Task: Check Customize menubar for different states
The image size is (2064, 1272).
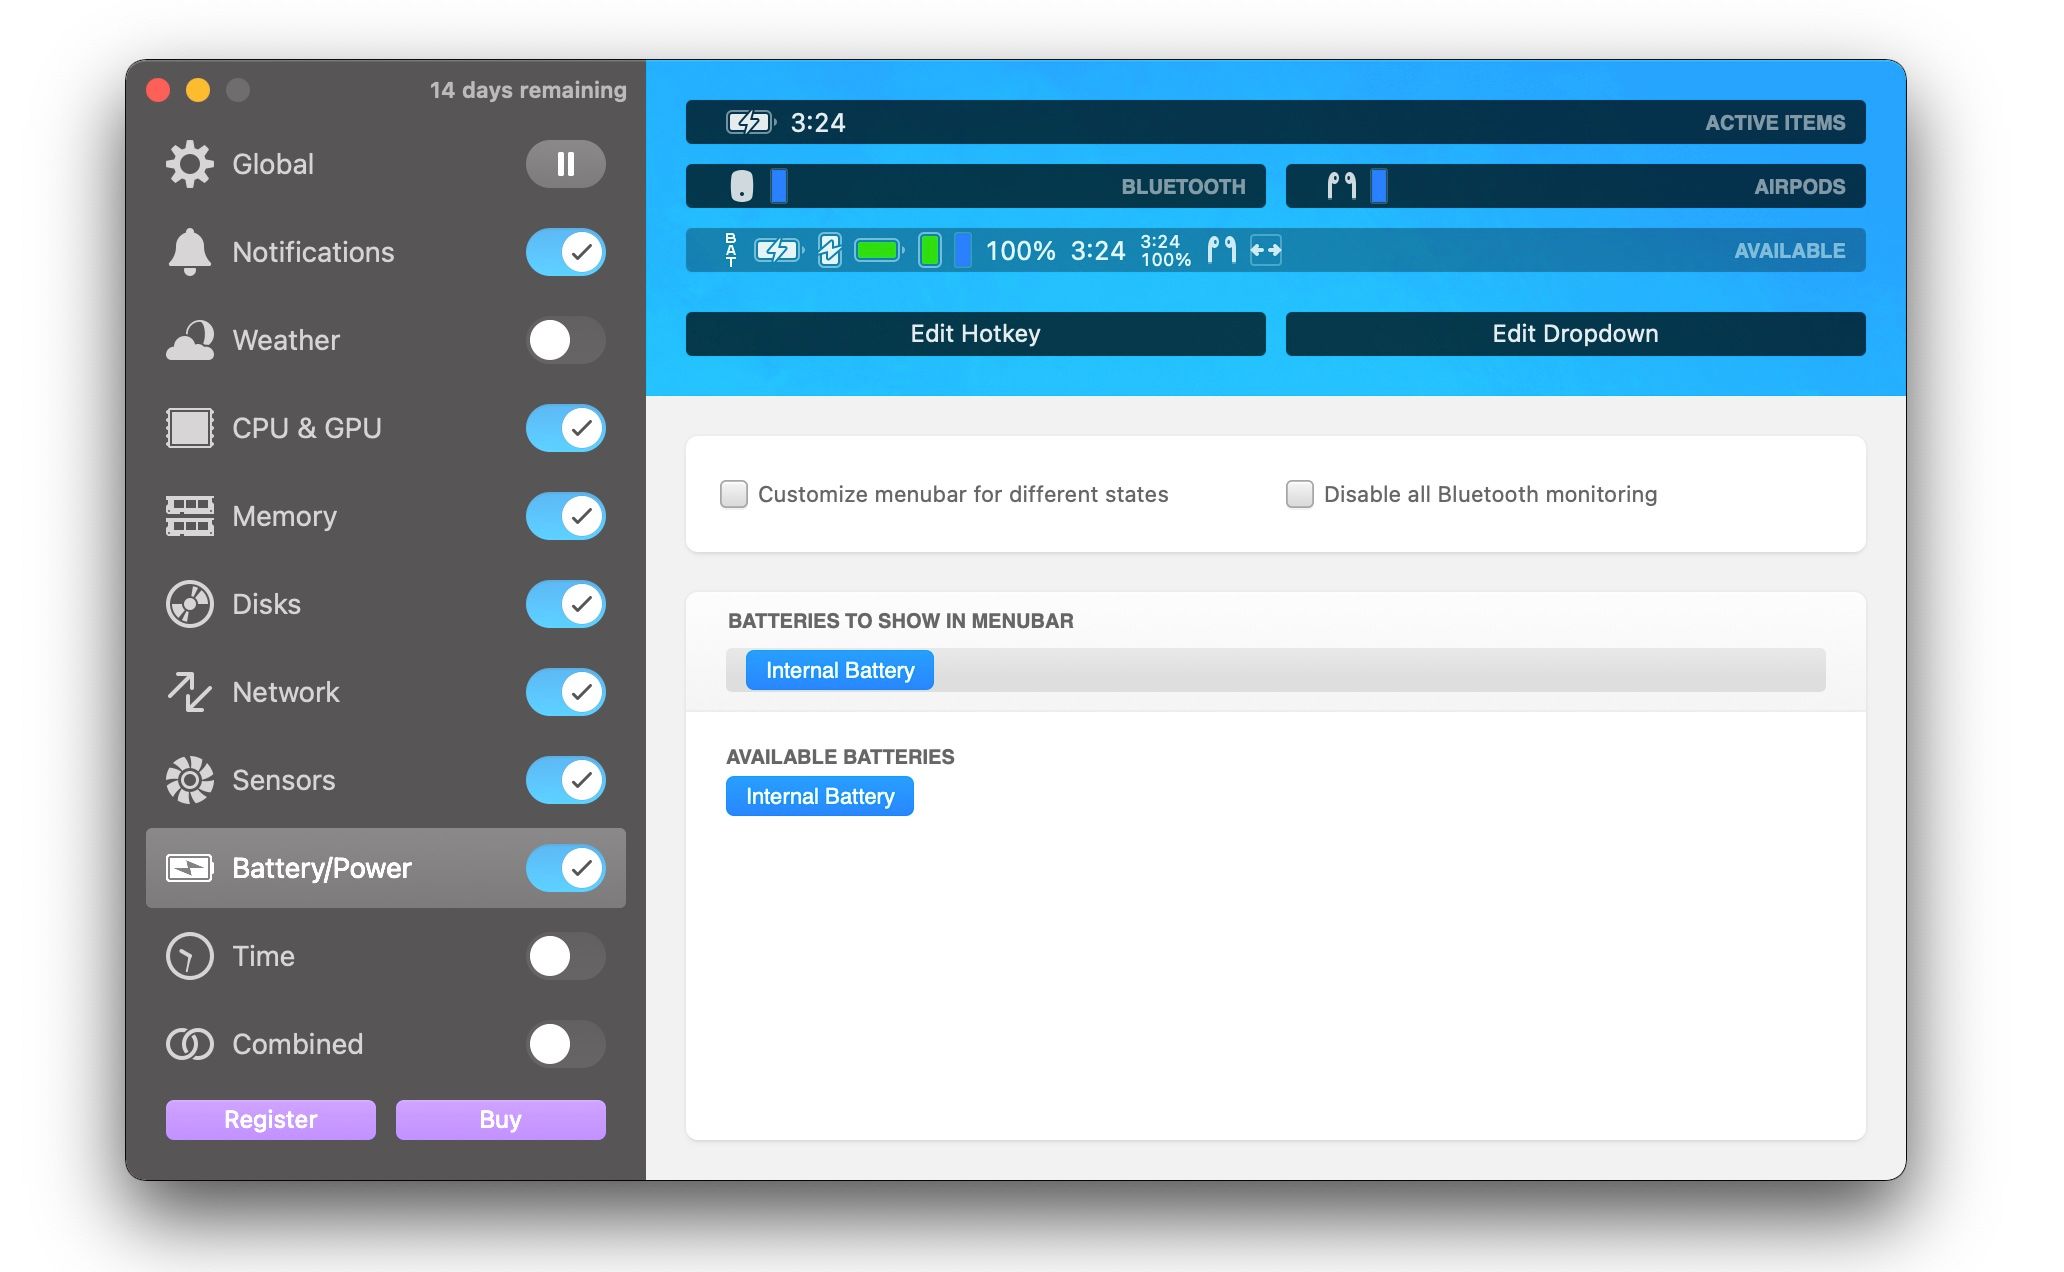Action: [733, 494]
